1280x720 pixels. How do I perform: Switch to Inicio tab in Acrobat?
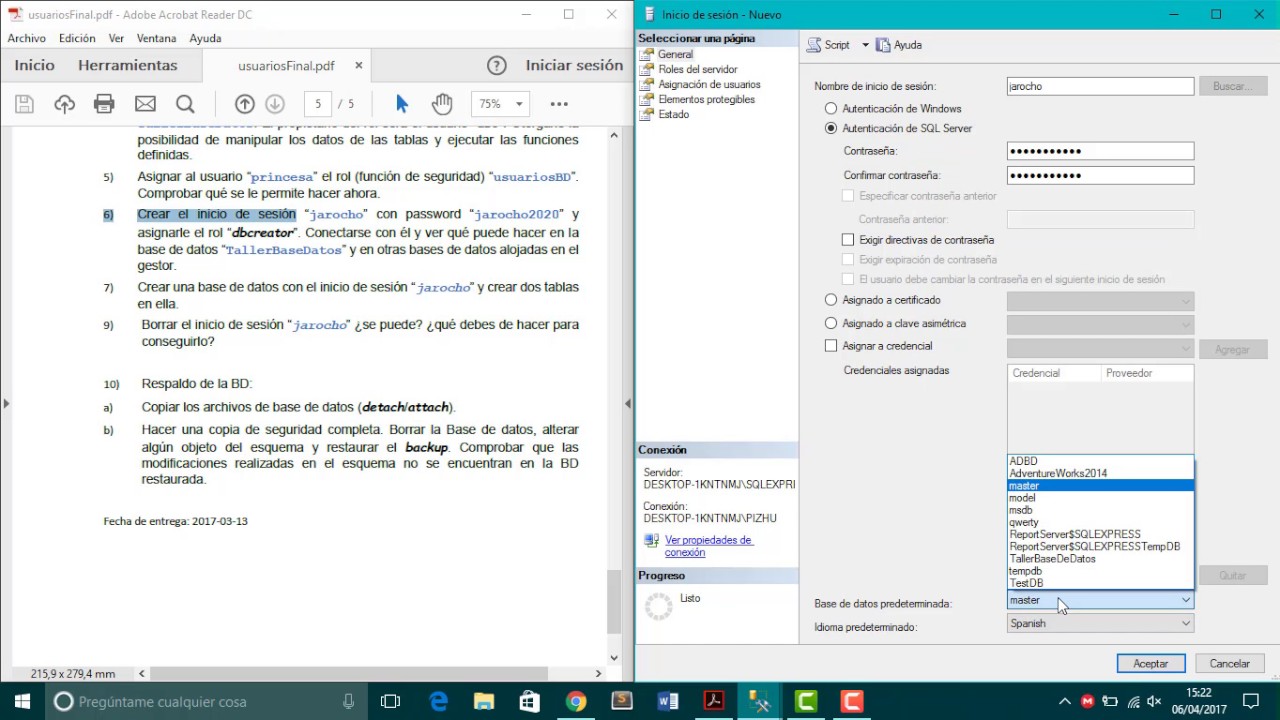pos(35,65)
